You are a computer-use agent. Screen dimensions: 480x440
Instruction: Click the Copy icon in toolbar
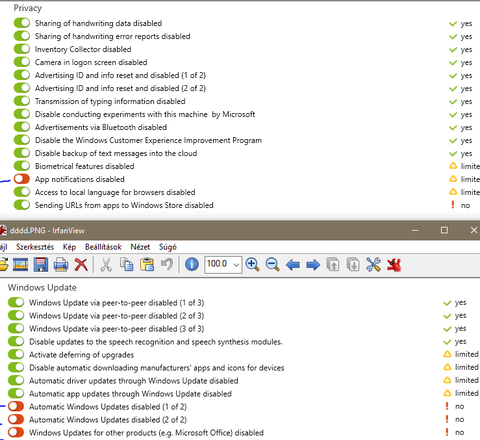[x=126, y=265]
